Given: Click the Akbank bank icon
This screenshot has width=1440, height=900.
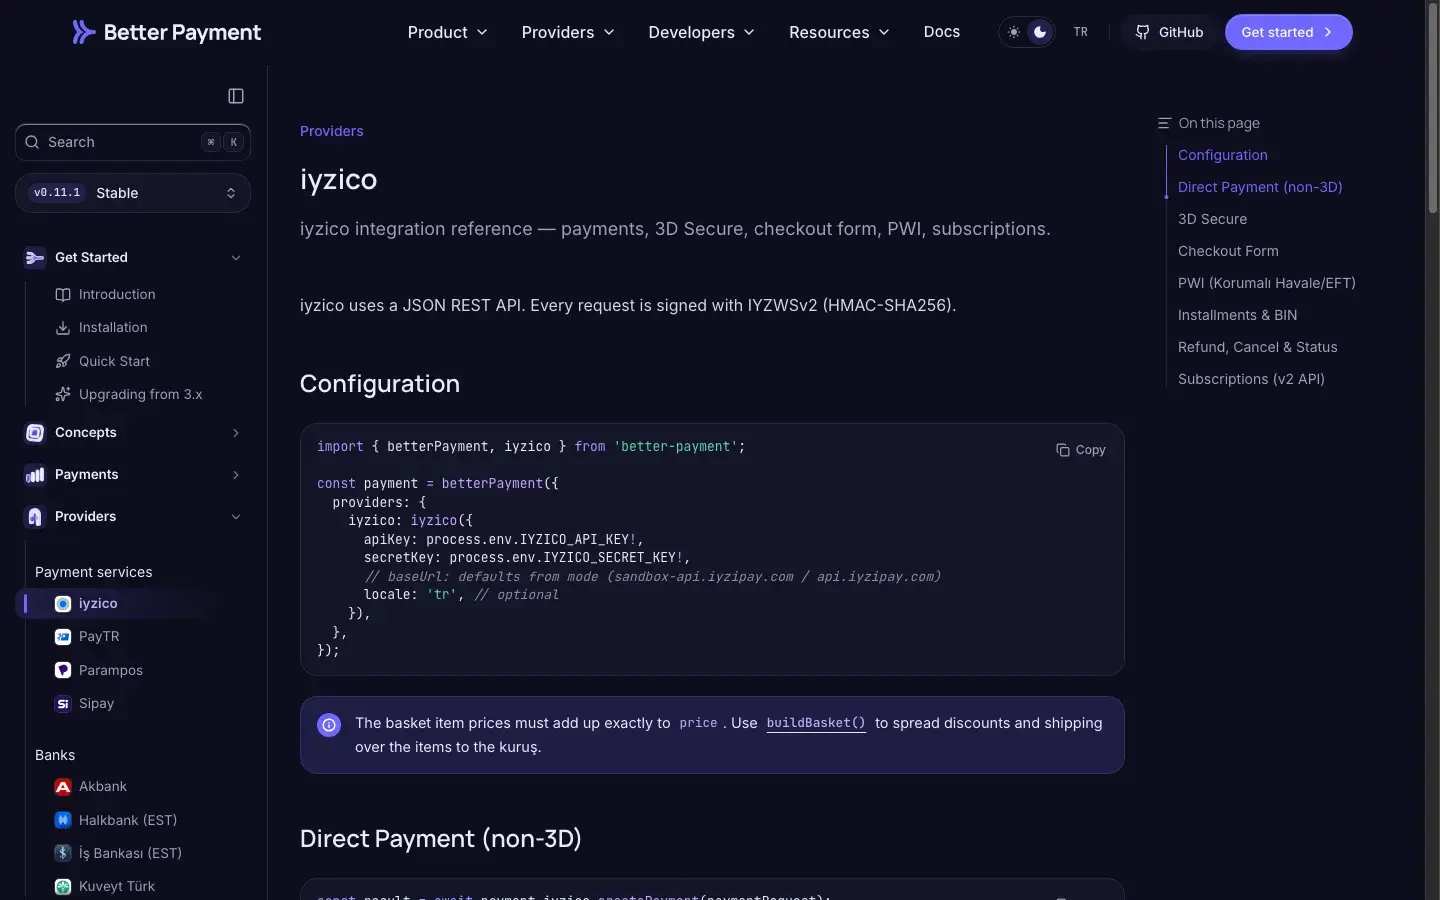Looking at the screenshot, I should tap(63, 787).
